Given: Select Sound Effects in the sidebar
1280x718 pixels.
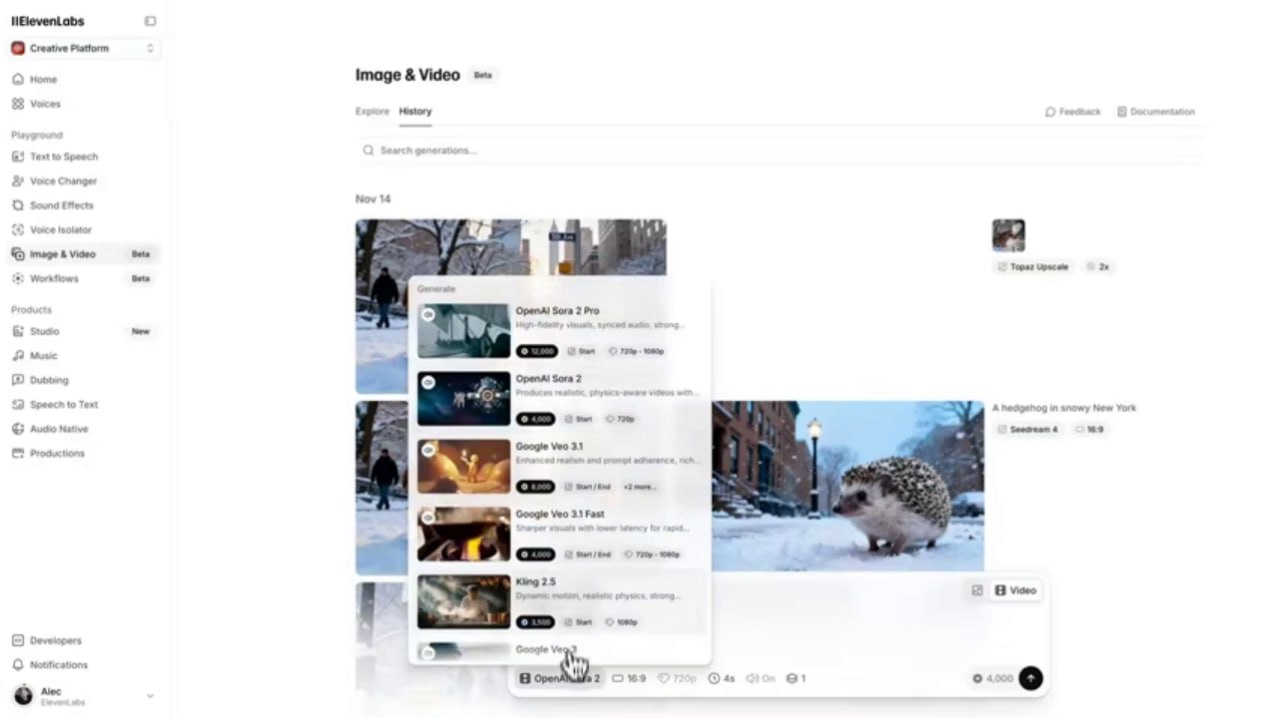Looking at the screenshot, I should pos(61,205).
